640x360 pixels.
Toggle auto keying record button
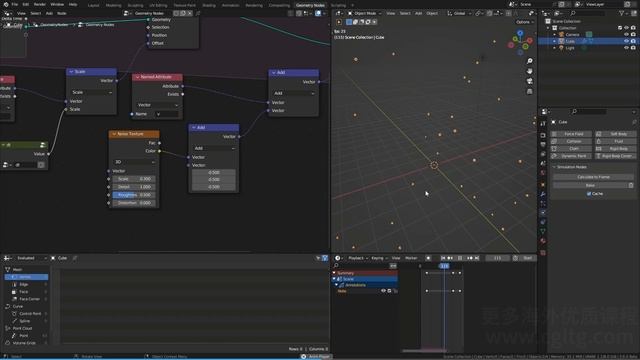[428, 258]
